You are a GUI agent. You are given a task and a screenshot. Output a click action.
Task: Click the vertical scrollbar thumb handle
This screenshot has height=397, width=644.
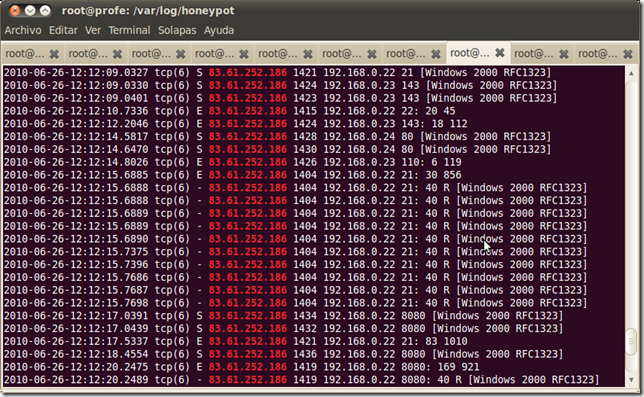click(631, 342)
